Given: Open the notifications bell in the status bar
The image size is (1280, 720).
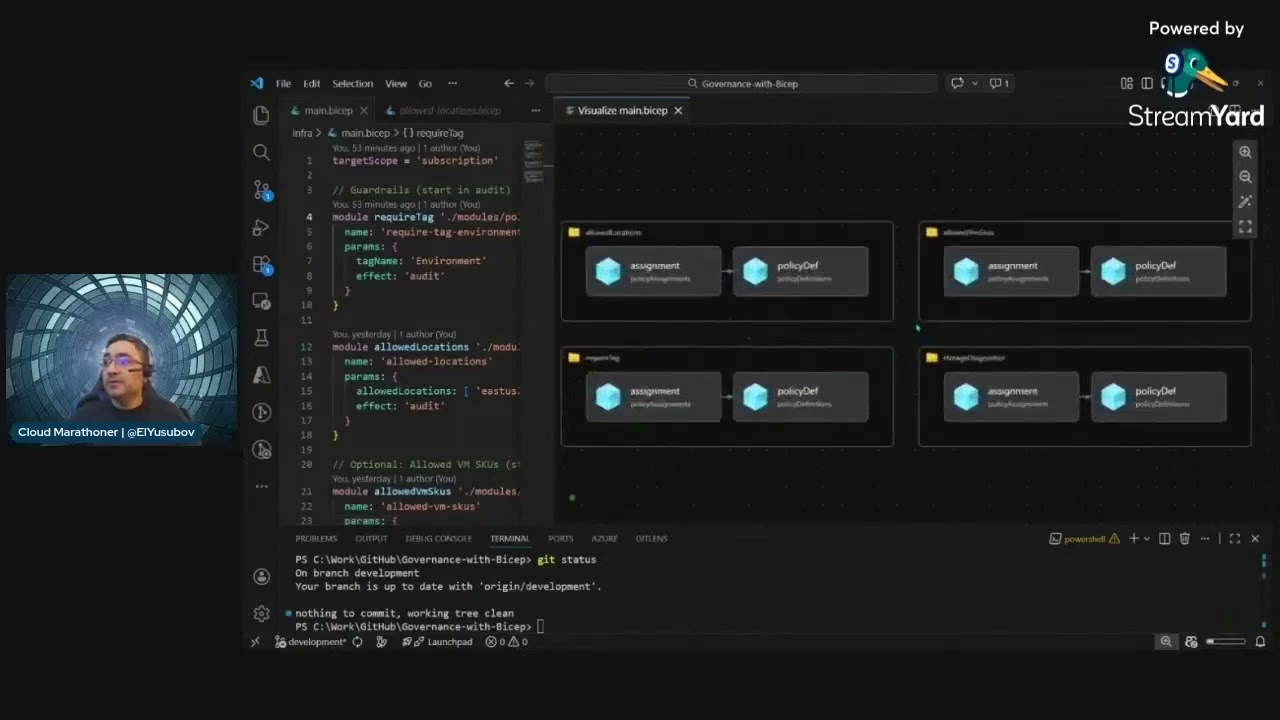Looking at the screenshot, I should coord(1260,642).
